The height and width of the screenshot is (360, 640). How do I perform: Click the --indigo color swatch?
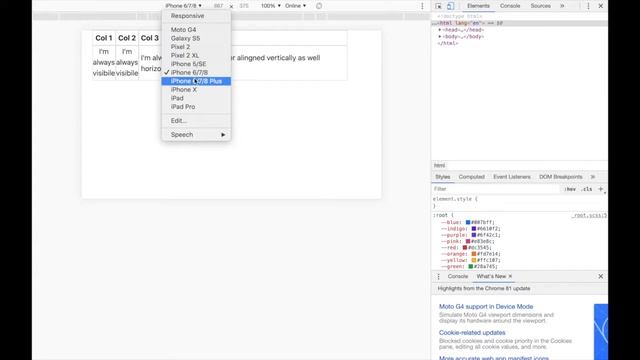pyautogui.click(x=473, y=229)
